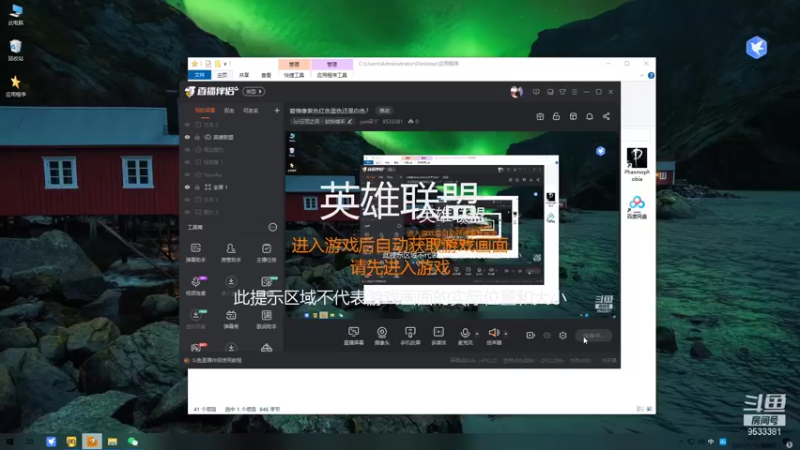Collapse the File Explorer ribbon chevron
This screenshot has height=450, width=800.
click(642, 76)
